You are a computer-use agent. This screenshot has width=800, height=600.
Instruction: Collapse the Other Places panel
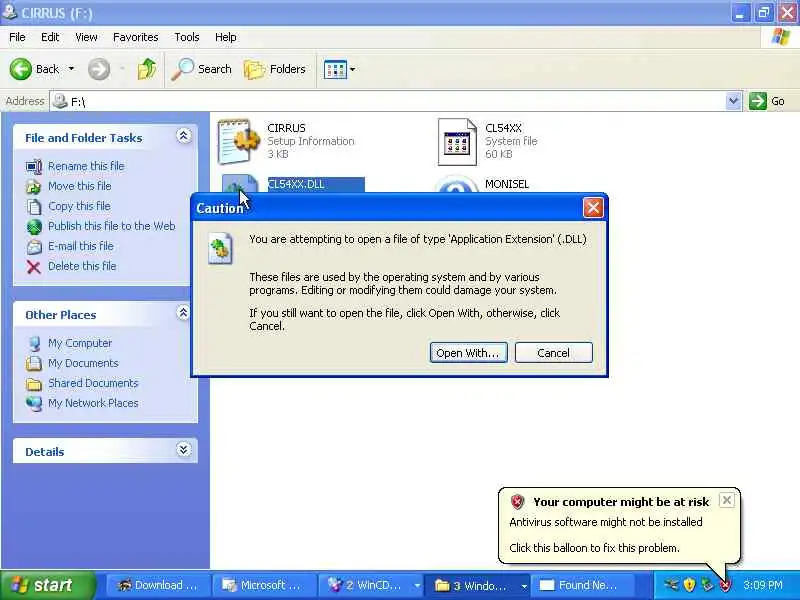tap(183, 313)
